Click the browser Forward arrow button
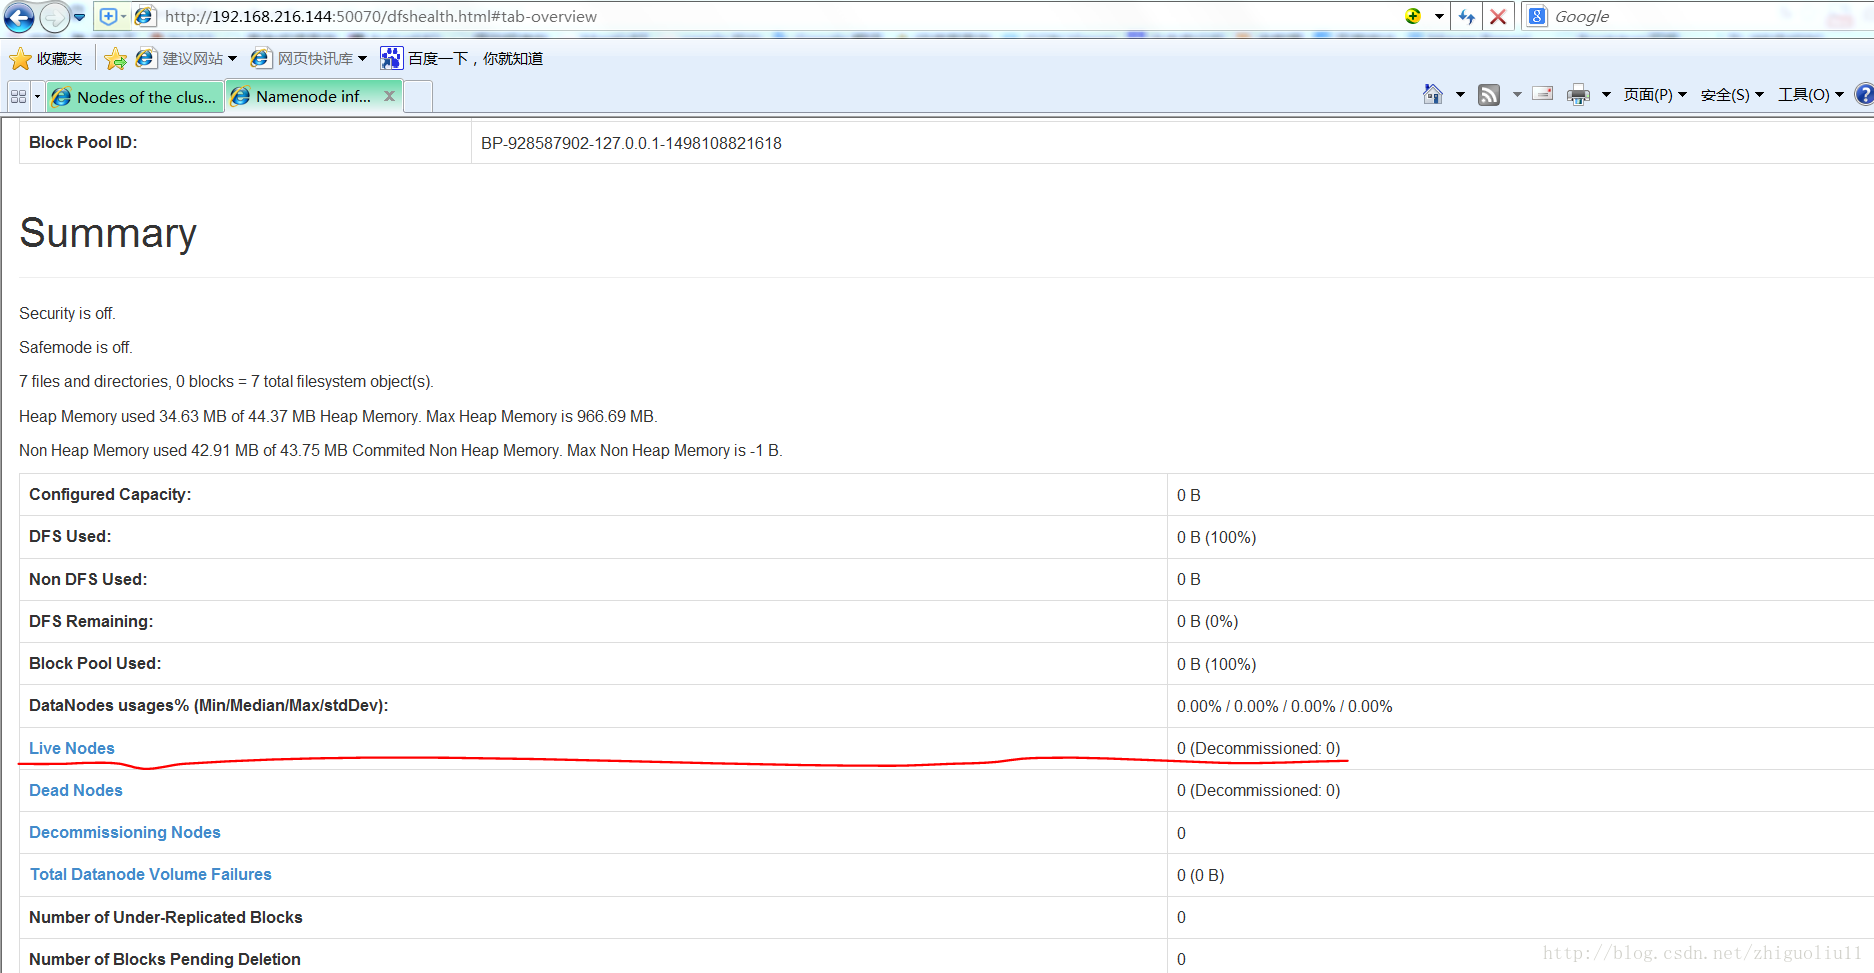Viewport: 1874px width, 973px height. (x=54, y=17)
